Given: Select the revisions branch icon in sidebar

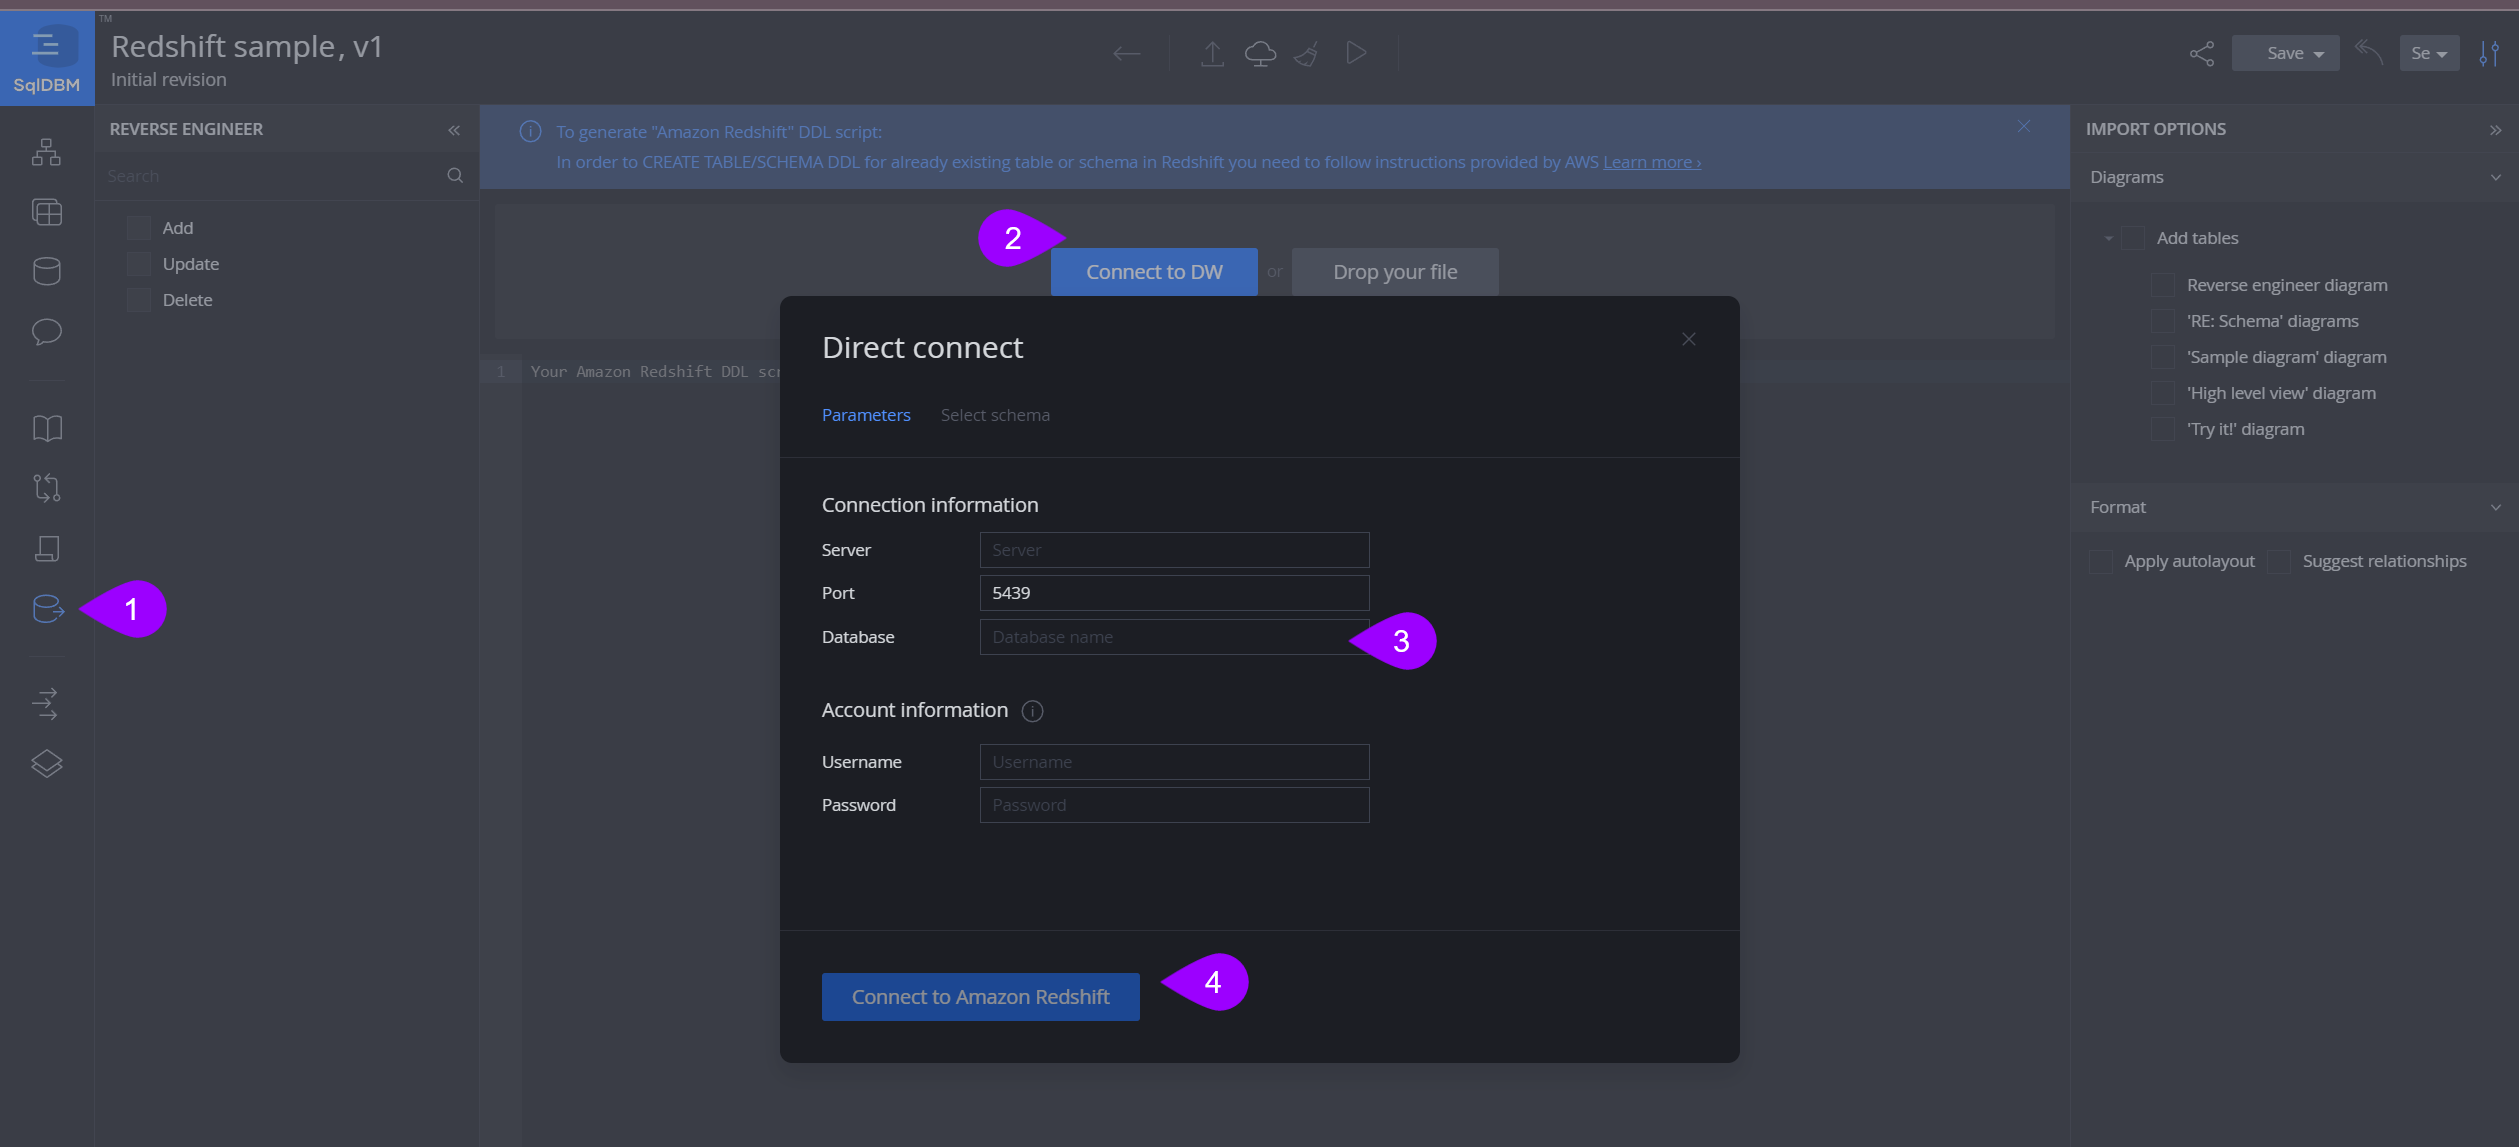Looking at the screenshot, I should [x=46, y=488].
